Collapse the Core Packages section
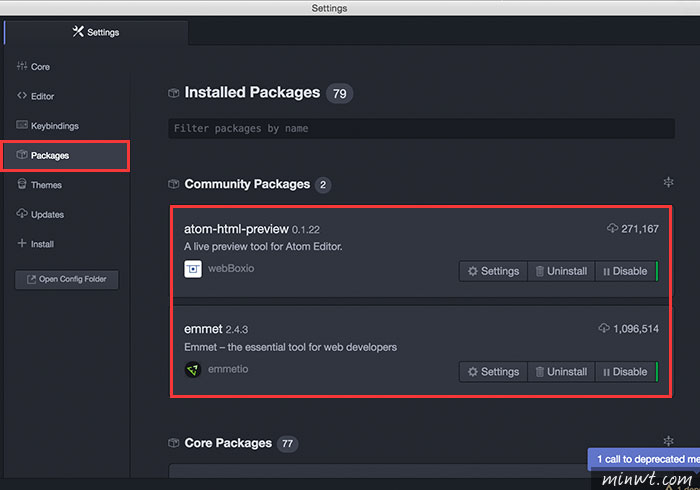Image resolution: width=700 pixels, height=490 pixels. (x=668, y=441)
